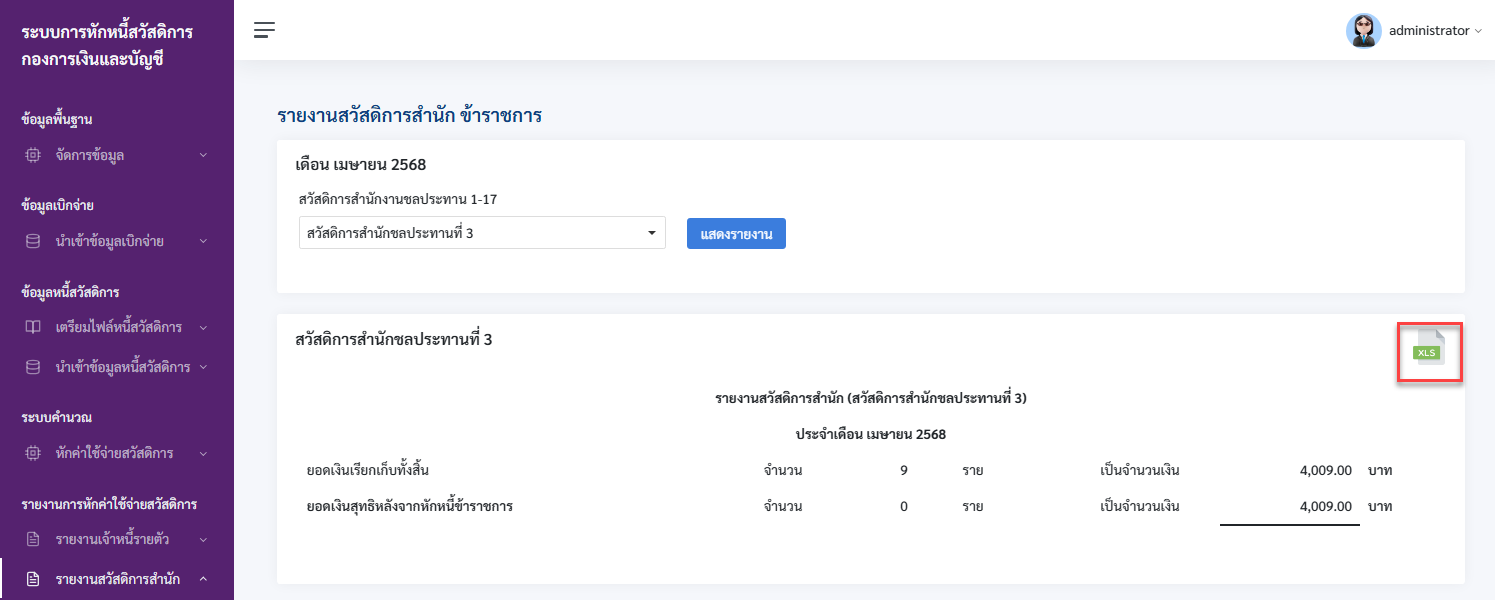This screenshot has width=1495, height=600.
Task: Expand เตรียมไฟล์หนี้สวัสดิการ menu chevron
Action: tap(203, 327)
